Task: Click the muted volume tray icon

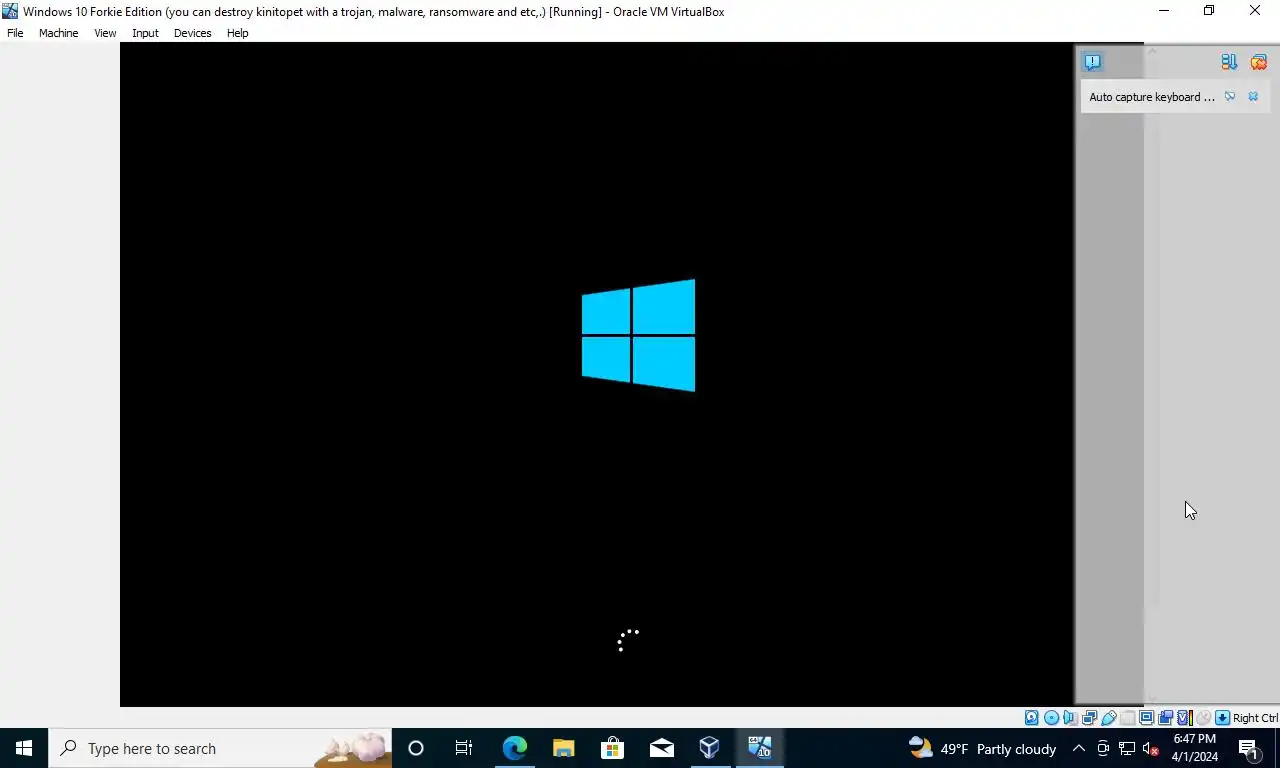Action: (x=1151, y=748)
